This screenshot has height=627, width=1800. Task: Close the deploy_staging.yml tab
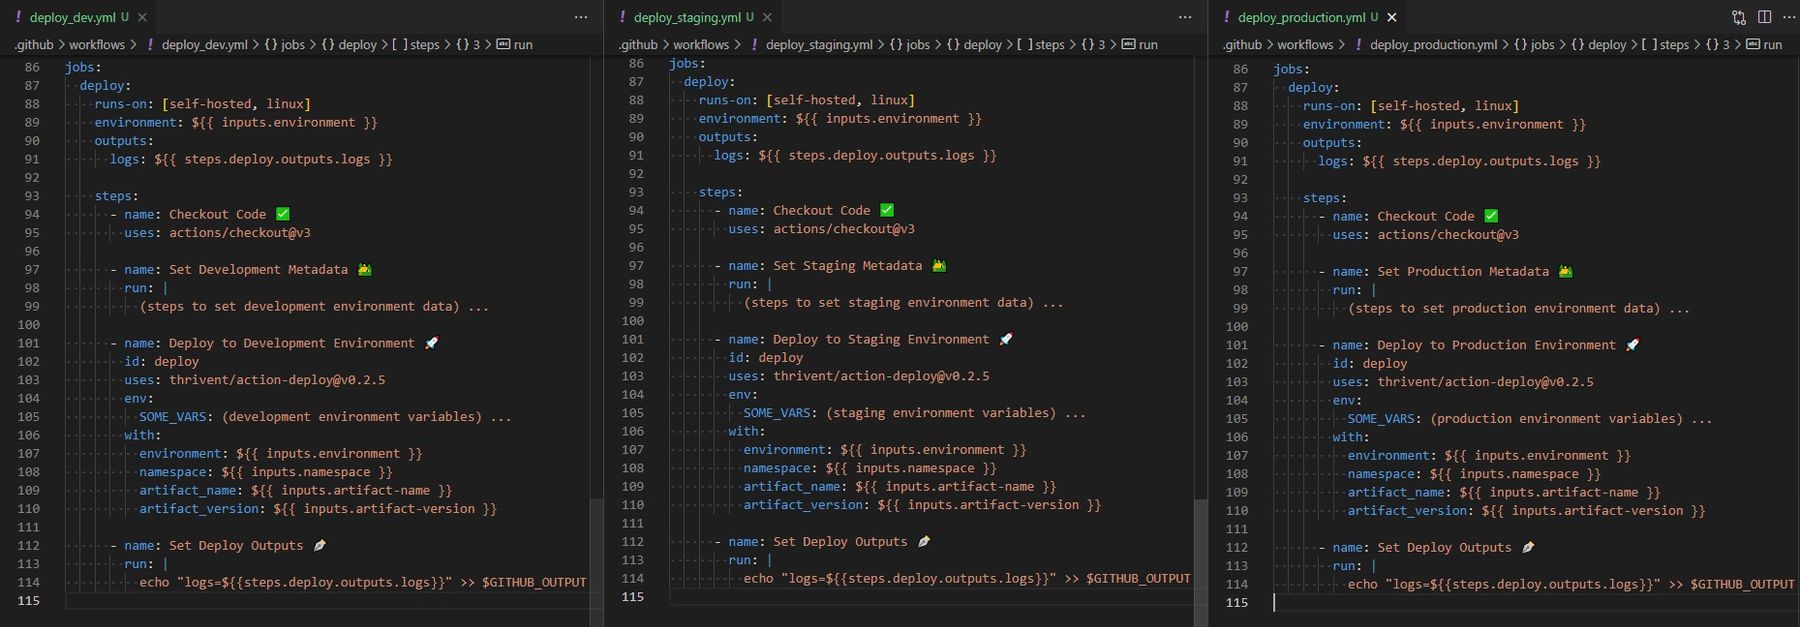tap(767, 17)
